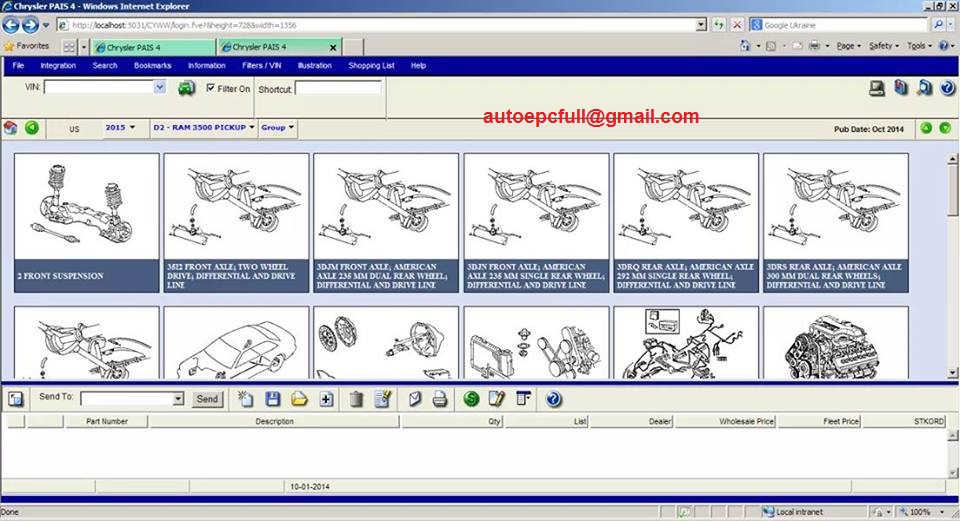Click the green down-arrow icon near Pub Date

945,128
